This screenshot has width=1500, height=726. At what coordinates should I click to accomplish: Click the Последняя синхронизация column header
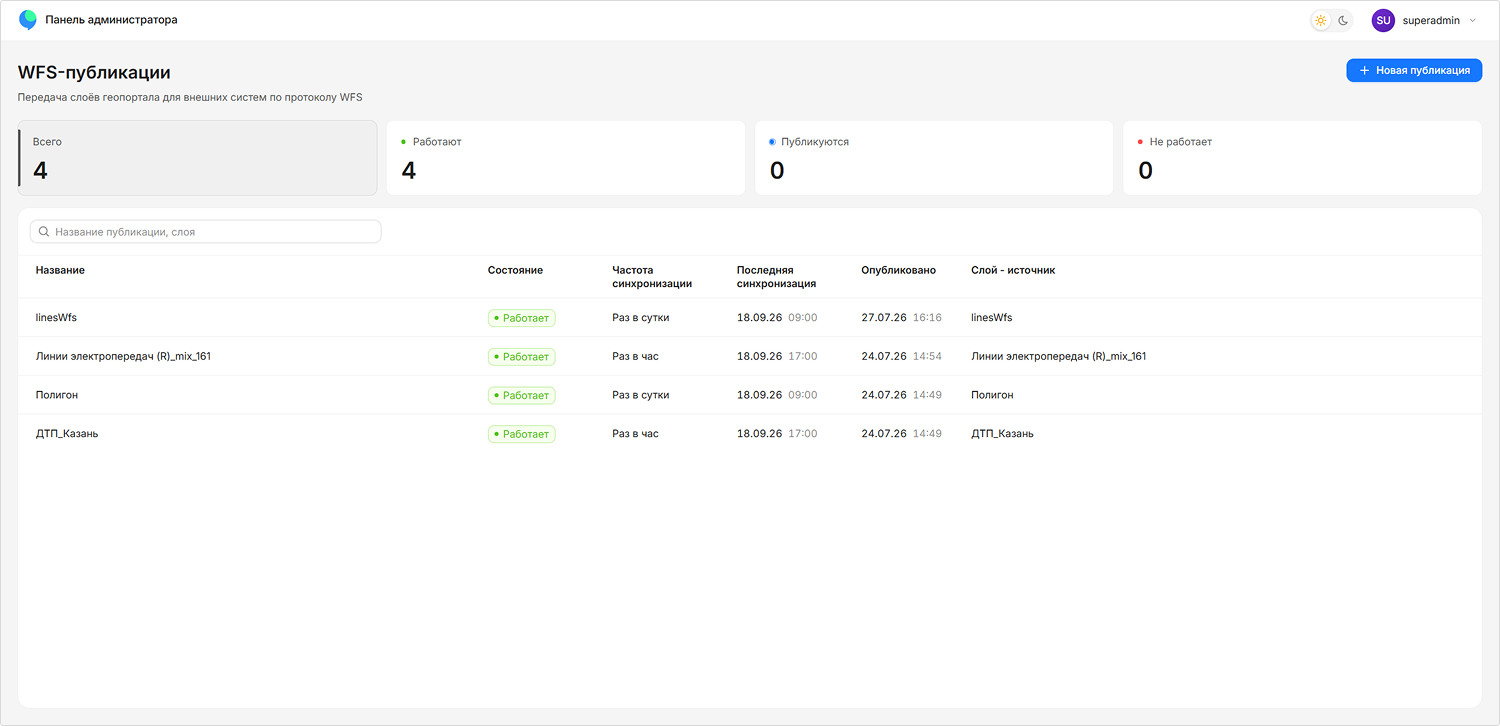point(777,277)
